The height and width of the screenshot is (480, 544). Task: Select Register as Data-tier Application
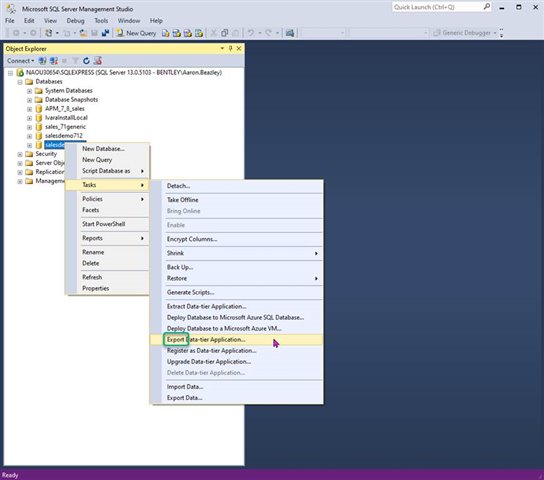[236, 351]
